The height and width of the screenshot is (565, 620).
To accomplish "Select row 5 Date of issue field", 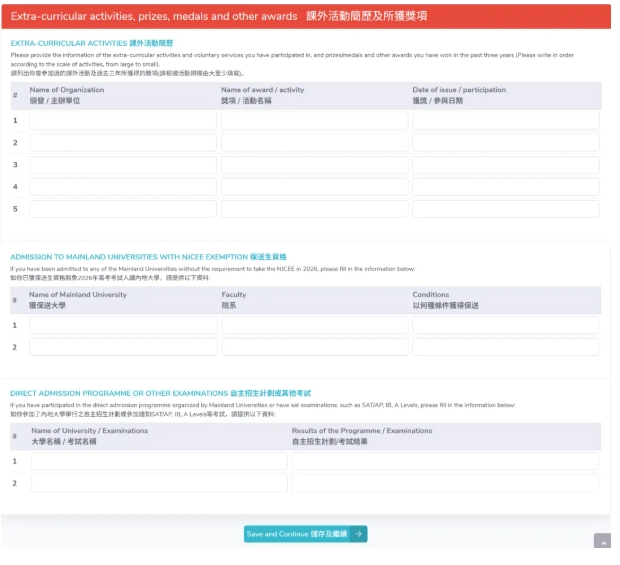I will point(505,209).
